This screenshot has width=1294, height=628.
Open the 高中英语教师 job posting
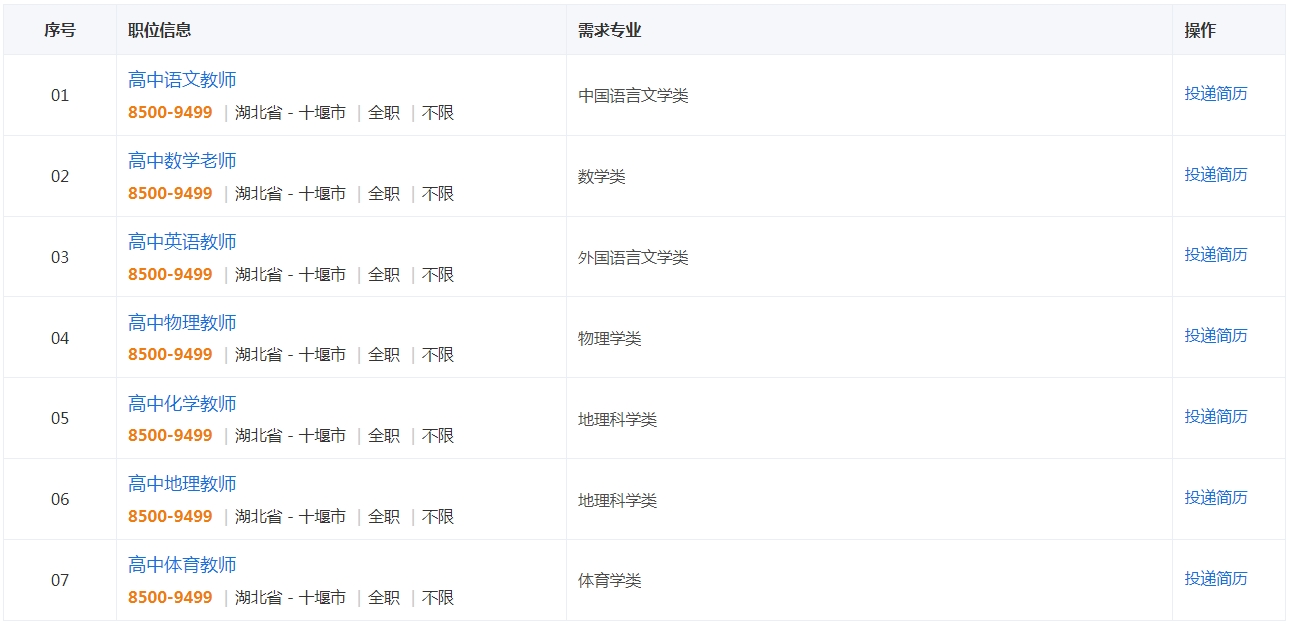tap(182, 242)
